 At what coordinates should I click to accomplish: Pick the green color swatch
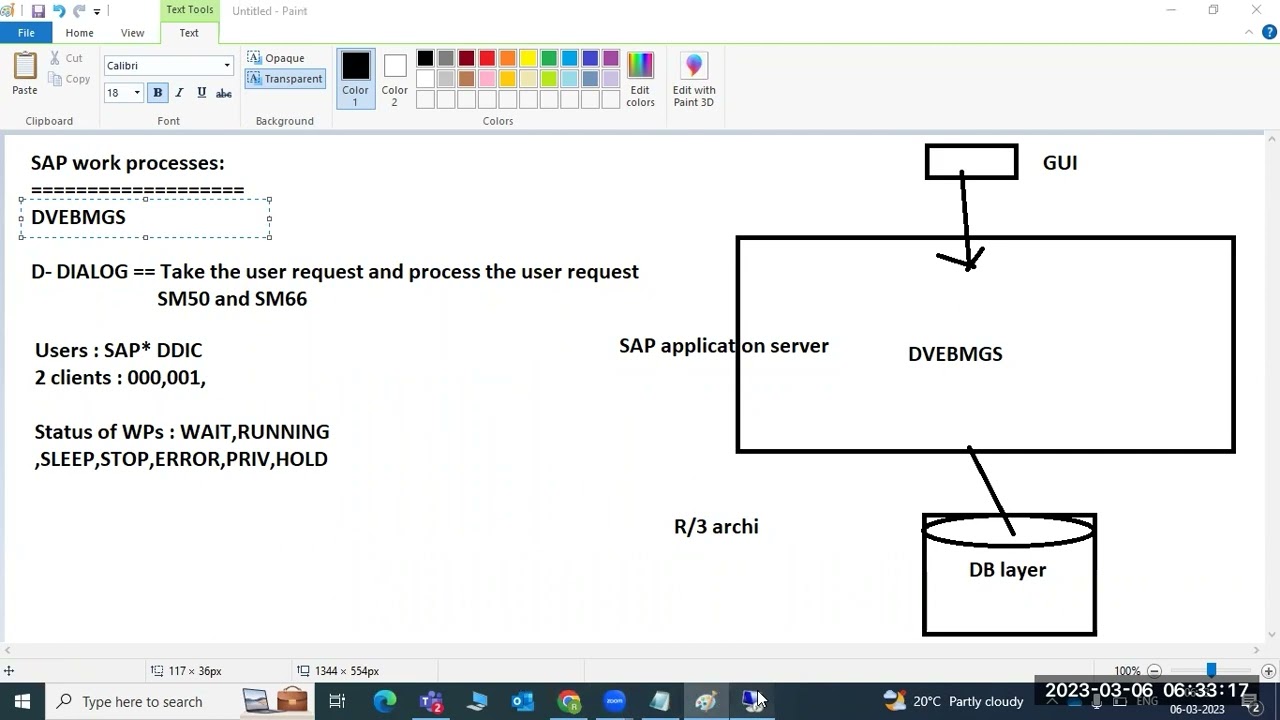(x=549, y=58)
